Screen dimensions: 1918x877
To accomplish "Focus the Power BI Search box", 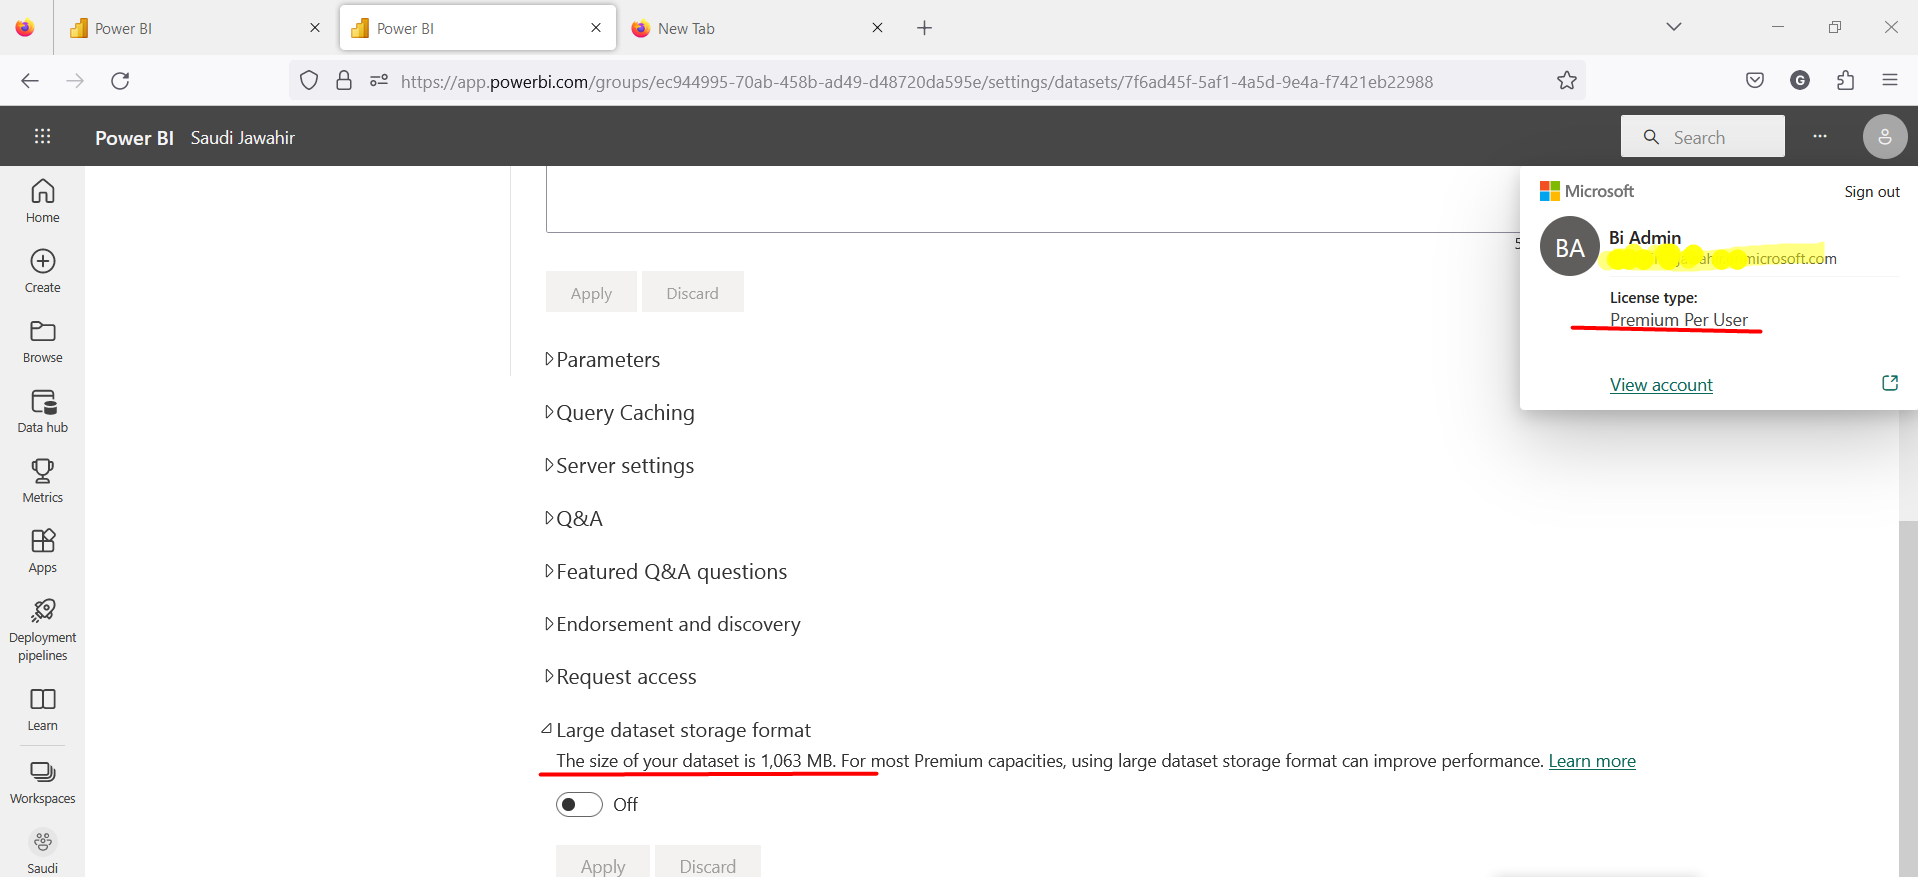I will click(x=1702, y=137).
